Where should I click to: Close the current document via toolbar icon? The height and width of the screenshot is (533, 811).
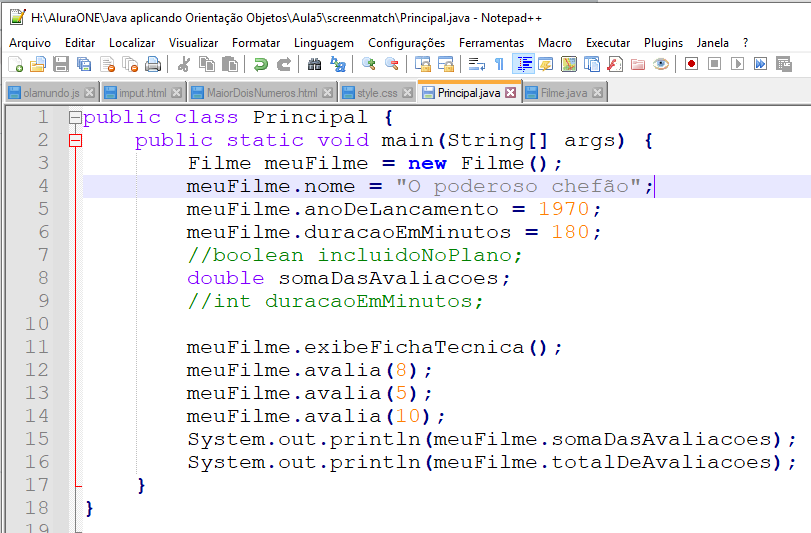(x=107, y=64)
